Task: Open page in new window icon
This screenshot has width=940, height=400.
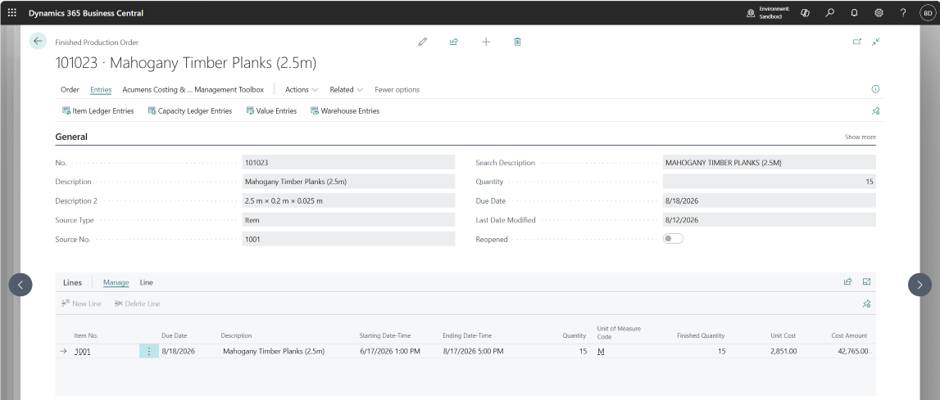Action: coord(857,41)
